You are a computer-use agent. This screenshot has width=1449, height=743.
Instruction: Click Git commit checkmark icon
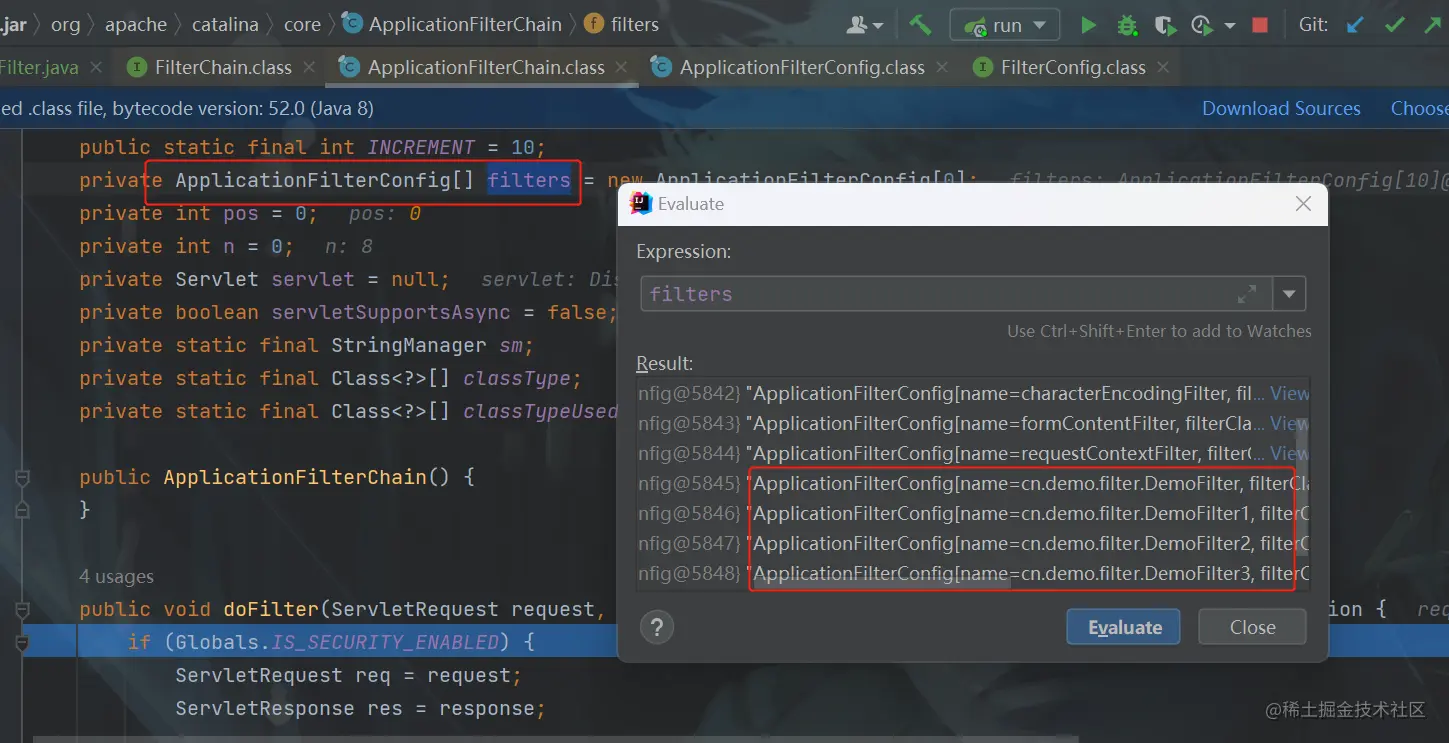(x=1395, y=25)
